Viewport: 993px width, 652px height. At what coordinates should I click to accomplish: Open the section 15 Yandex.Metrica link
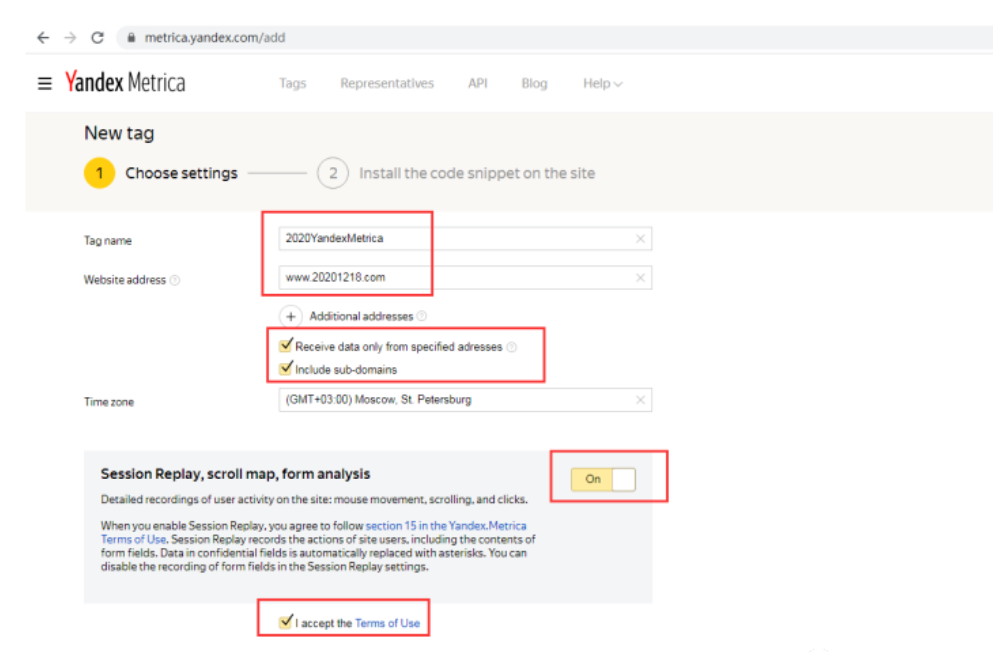446,526
